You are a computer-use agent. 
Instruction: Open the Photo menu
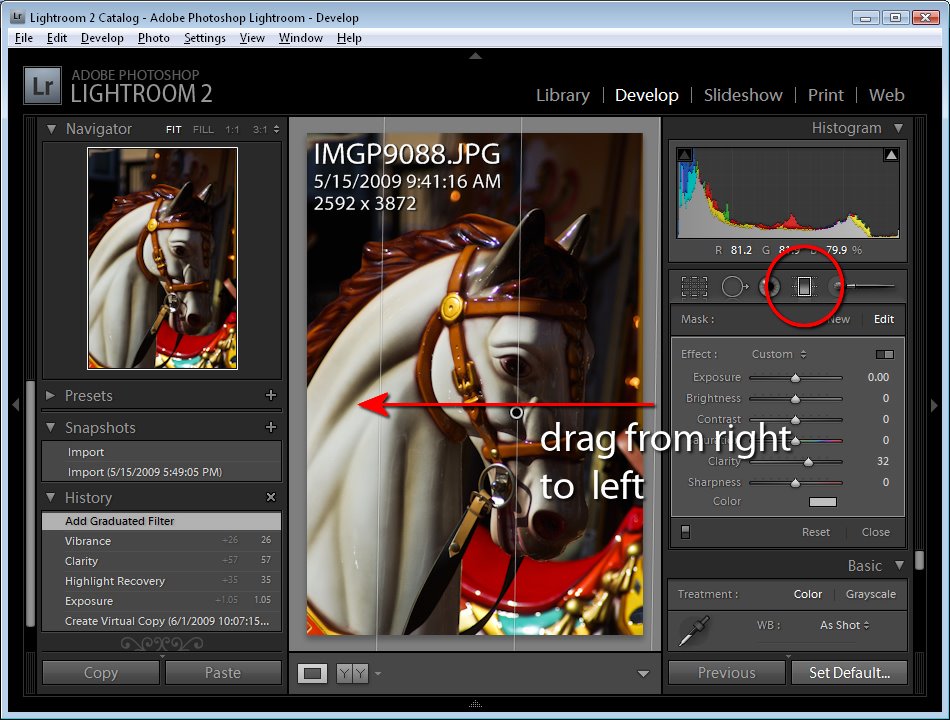click(153, 38)
